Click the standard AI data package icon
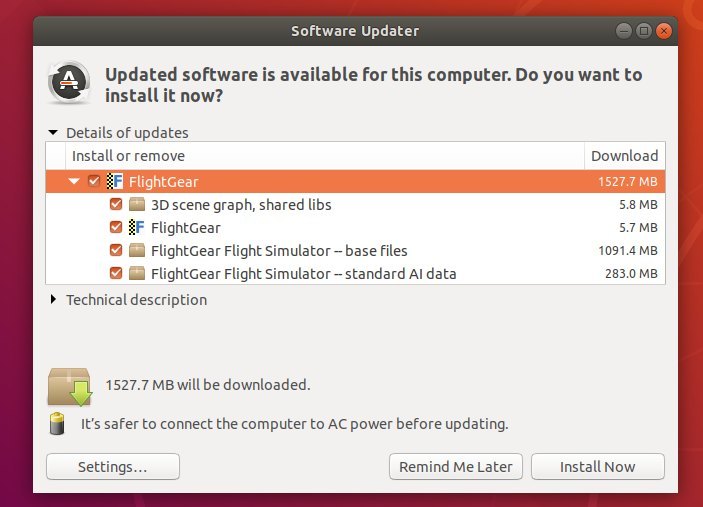Screen dimensions: 703x507 click(137, 273)
